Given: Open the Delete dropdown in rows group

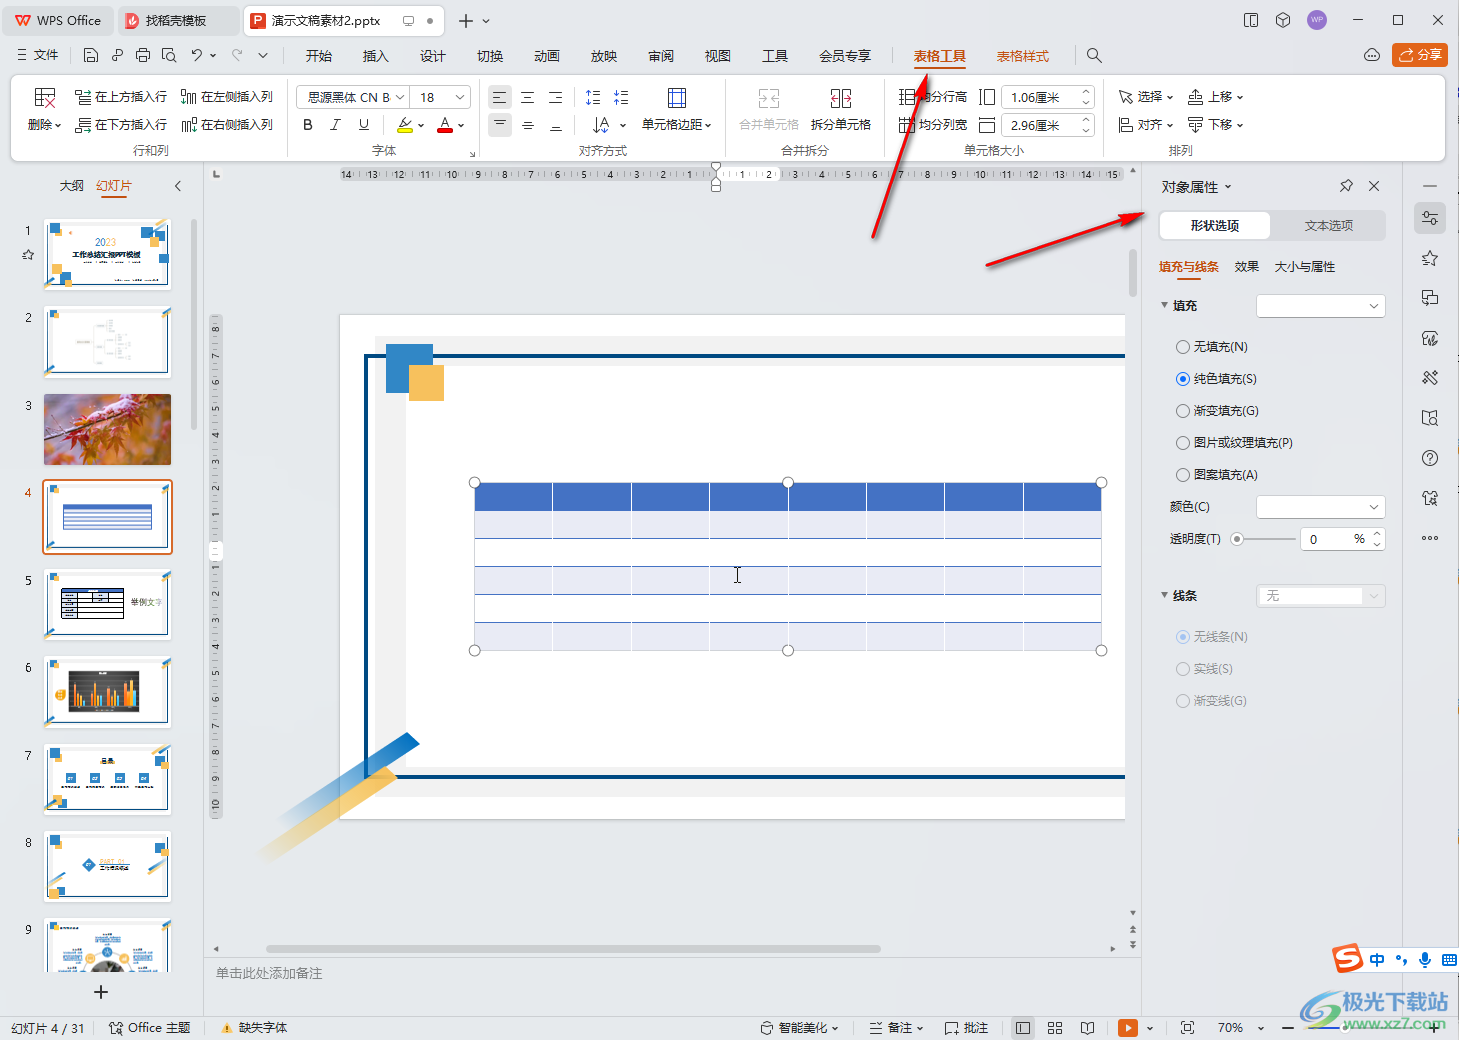Looking at the screenshot, I should click(x=45, y=125).
